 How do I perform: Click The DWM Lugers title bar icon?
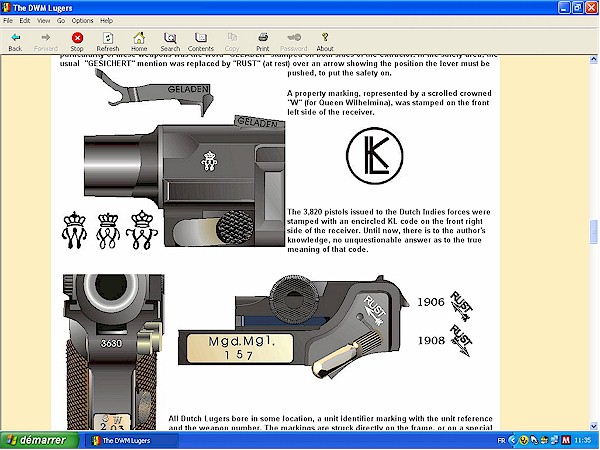tap(7, 7)
